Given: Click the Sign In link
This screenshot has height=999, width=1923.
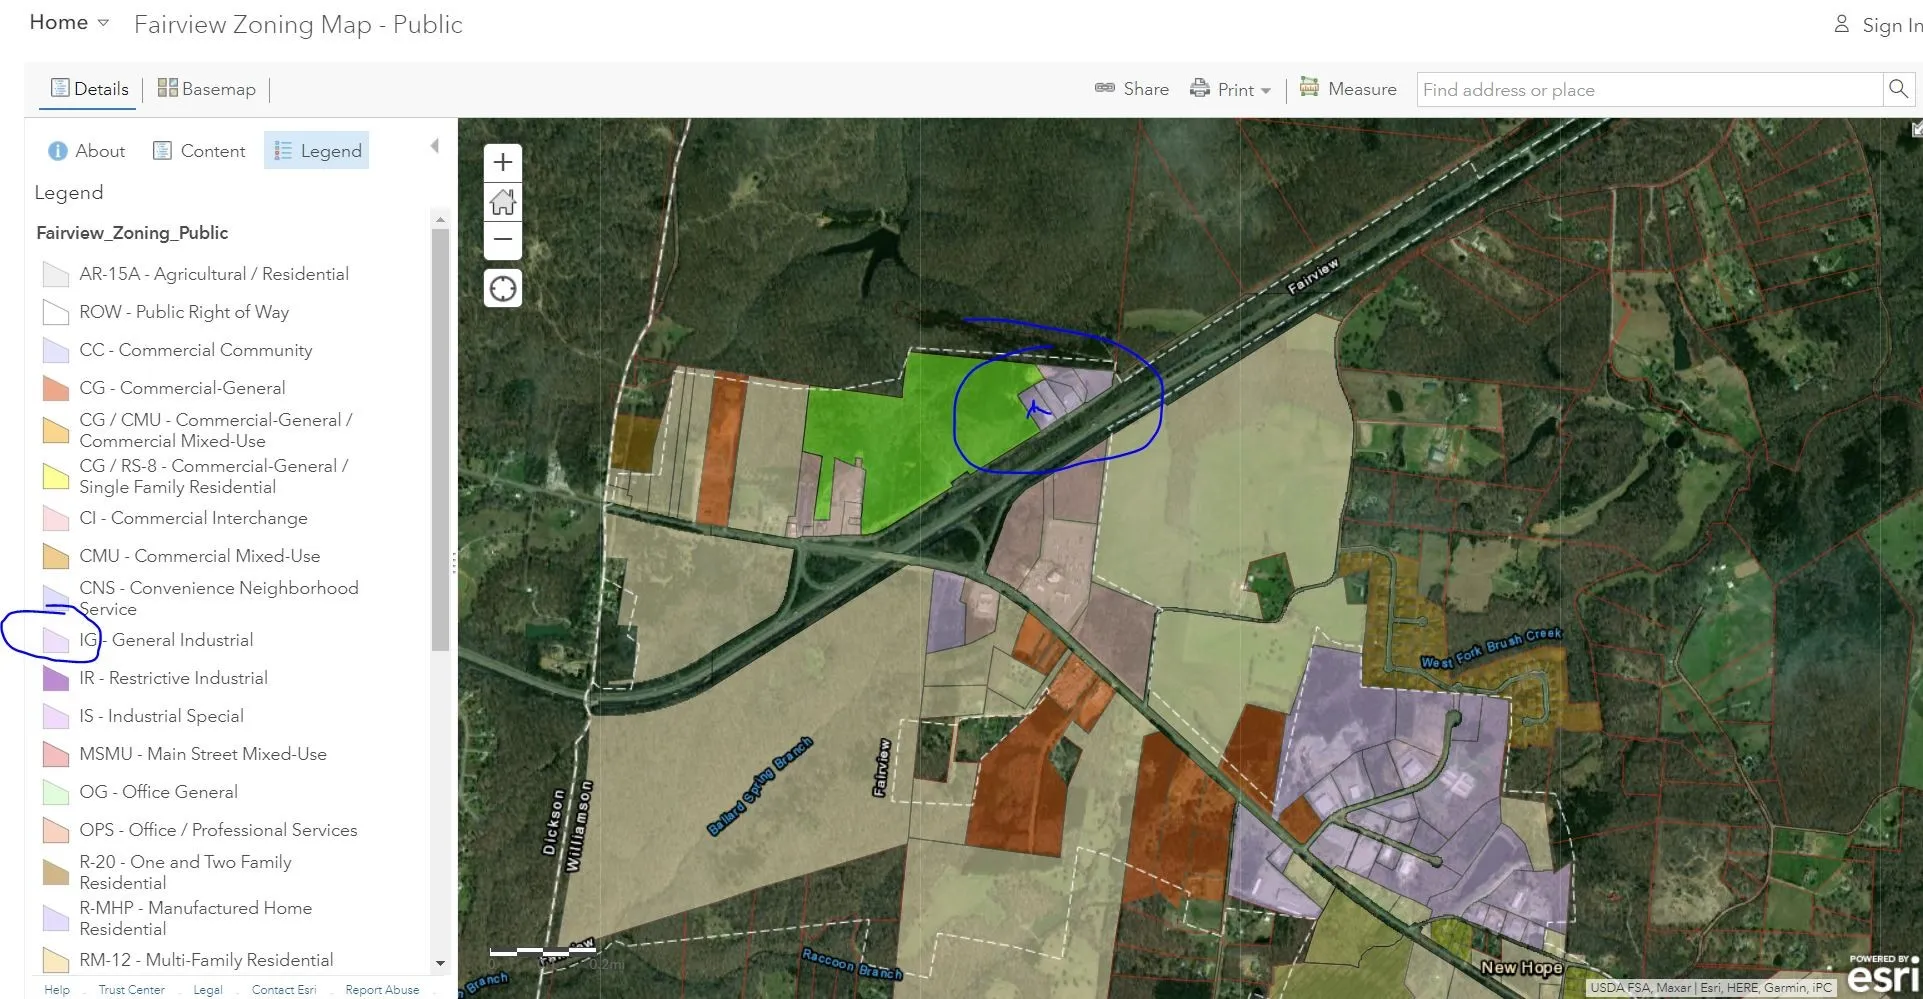Looking at the screenshot, I should 1878,25.
